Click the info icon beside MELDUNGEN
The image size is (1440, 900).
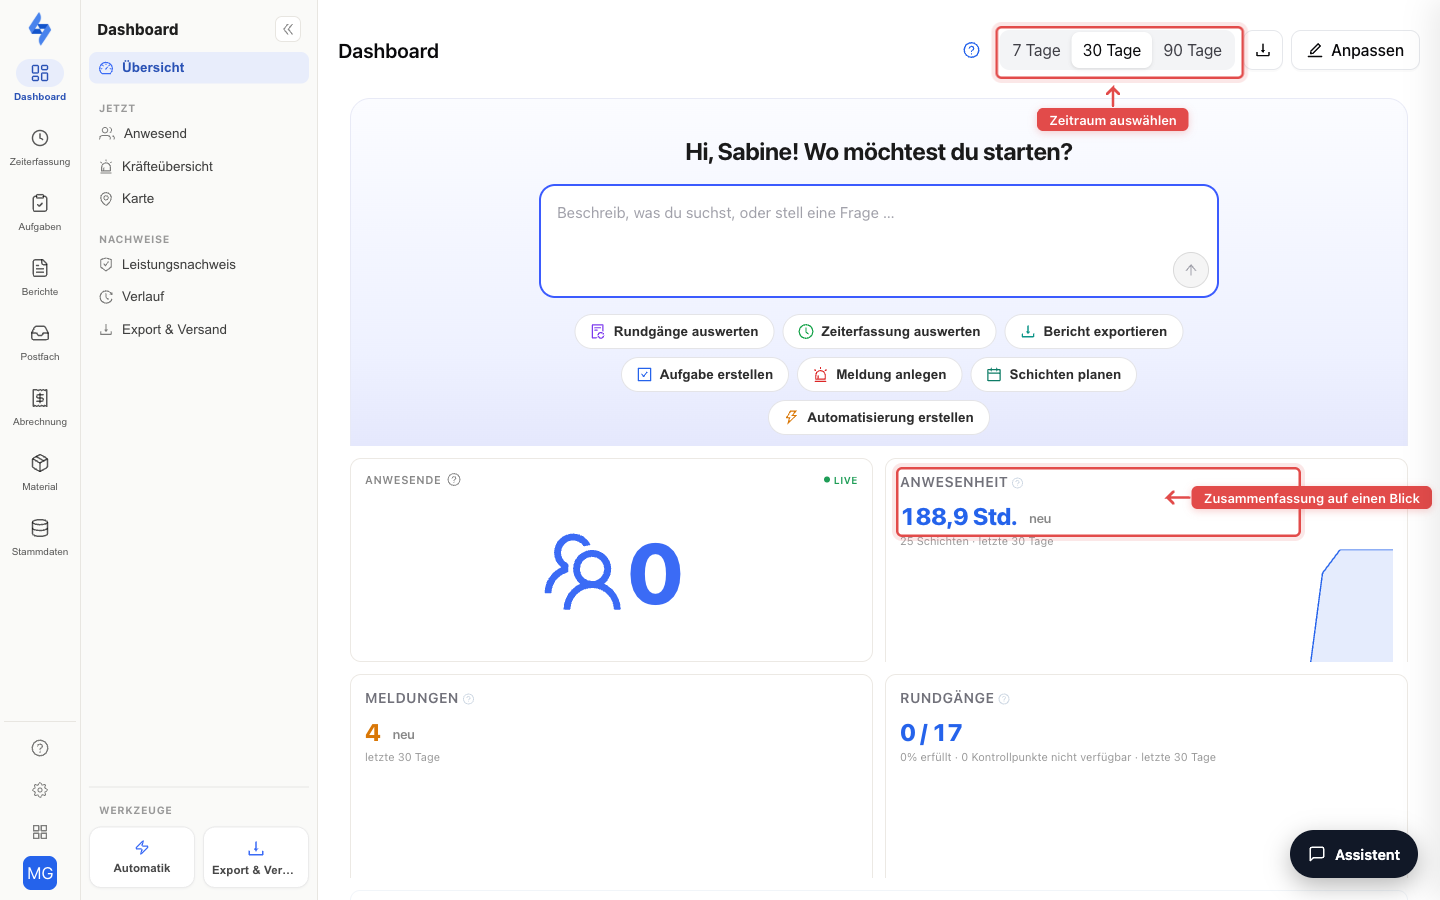468,699
